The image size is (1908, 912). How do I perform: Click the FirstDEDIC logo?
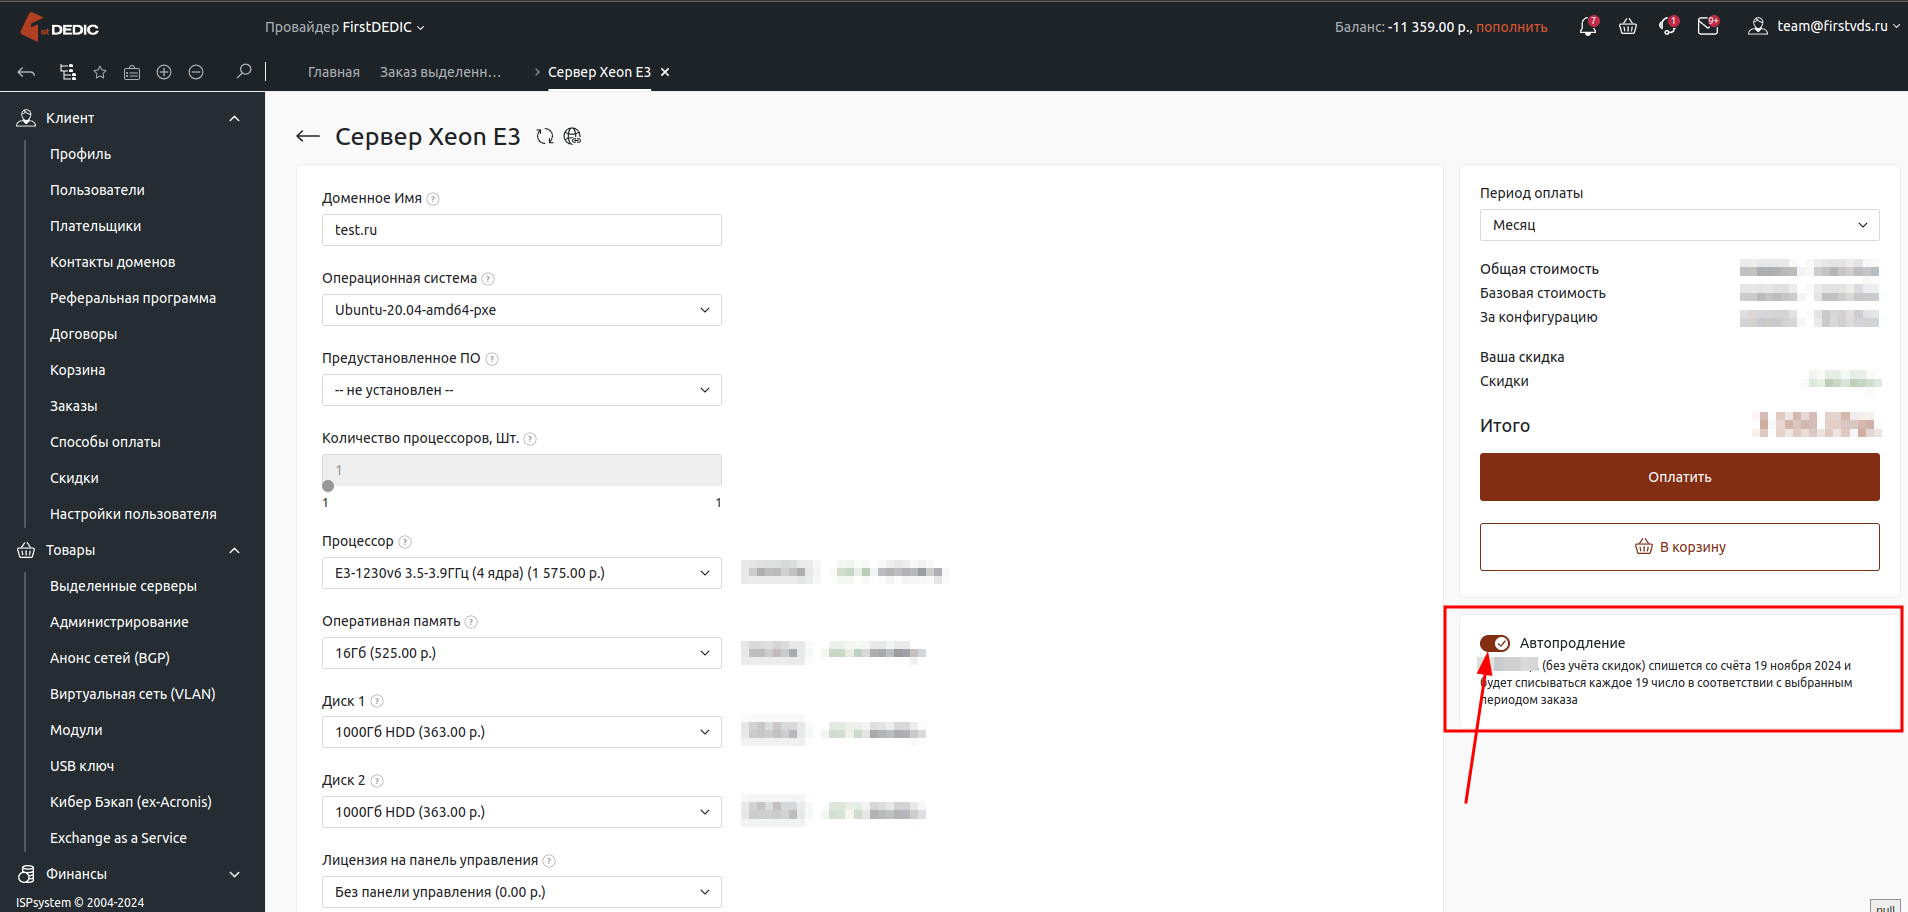59,27
